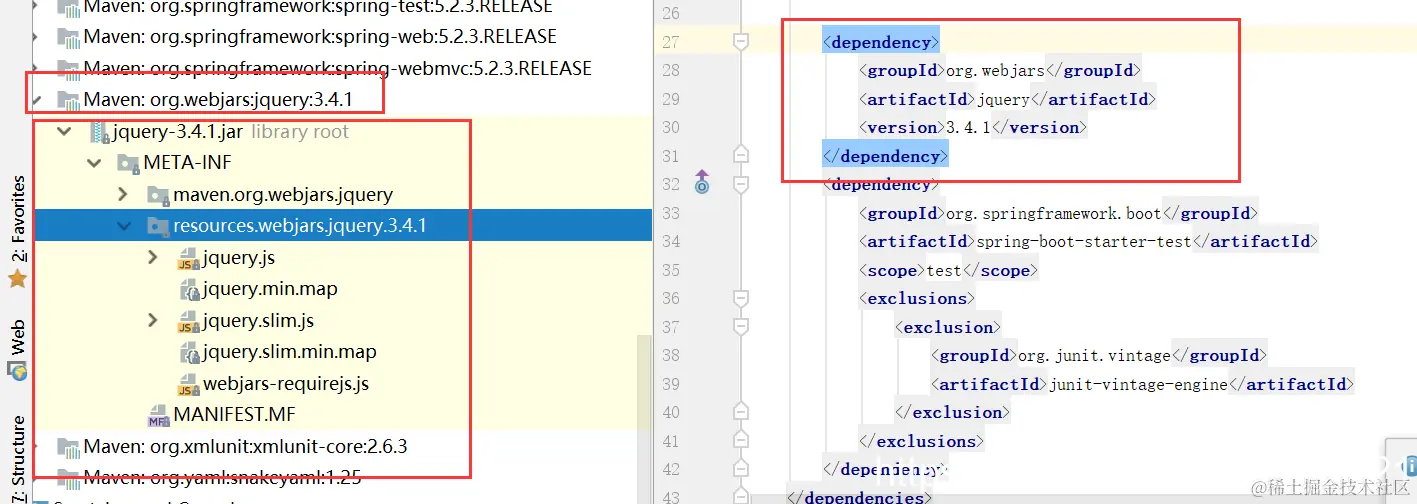Click the jquery.js JavaScript file icon
Image resolution: width=1417 pixels, height=504 pixels.
tap(188, 258)
